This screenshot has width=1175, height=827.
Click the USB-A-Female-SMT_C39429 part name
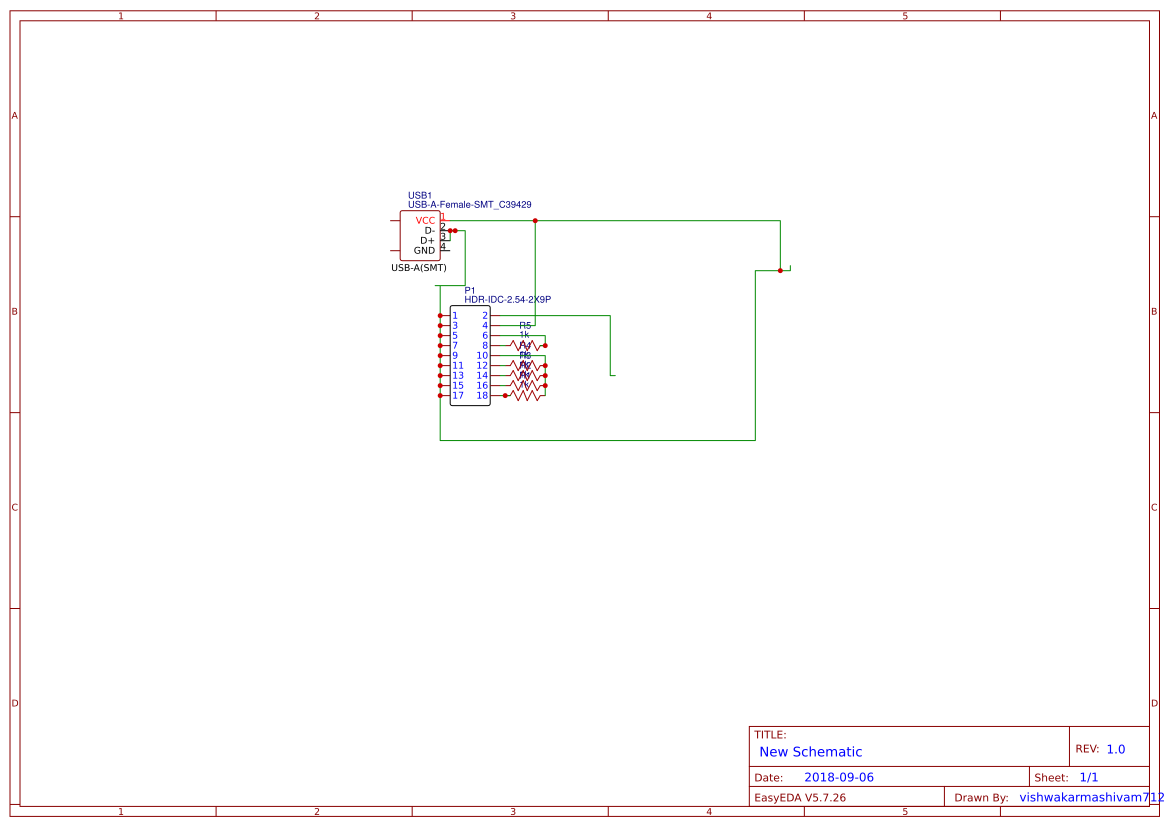click(470, 205)
